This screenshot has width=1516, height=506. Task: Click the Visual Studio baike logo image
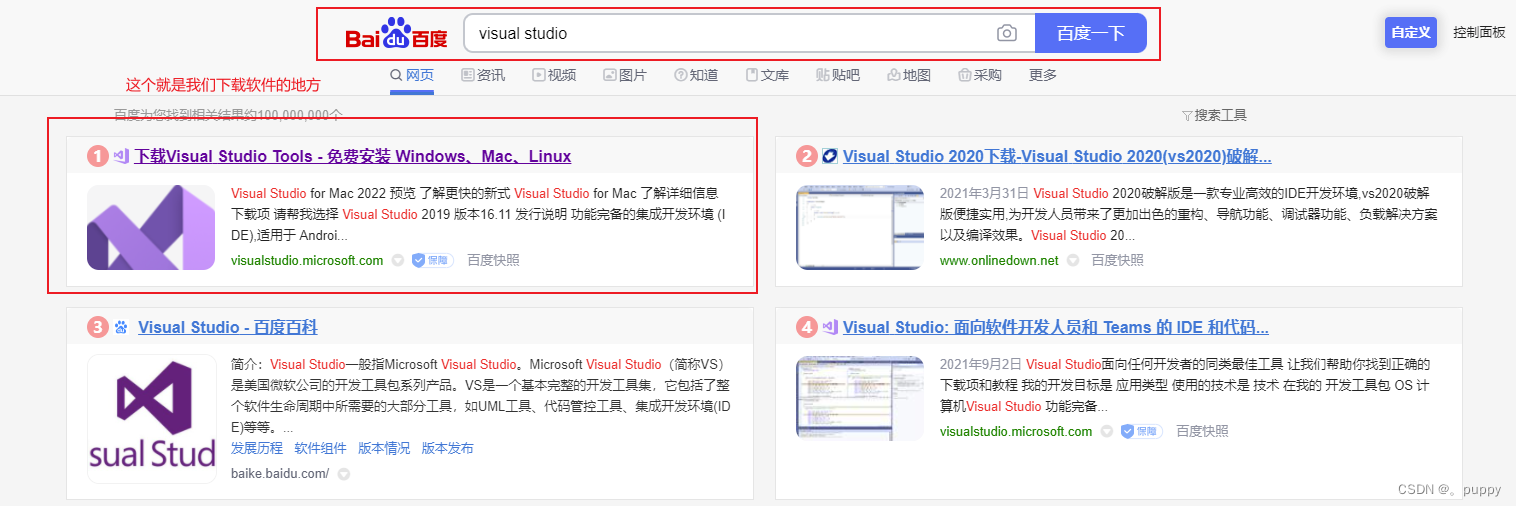tap(152, 419)
